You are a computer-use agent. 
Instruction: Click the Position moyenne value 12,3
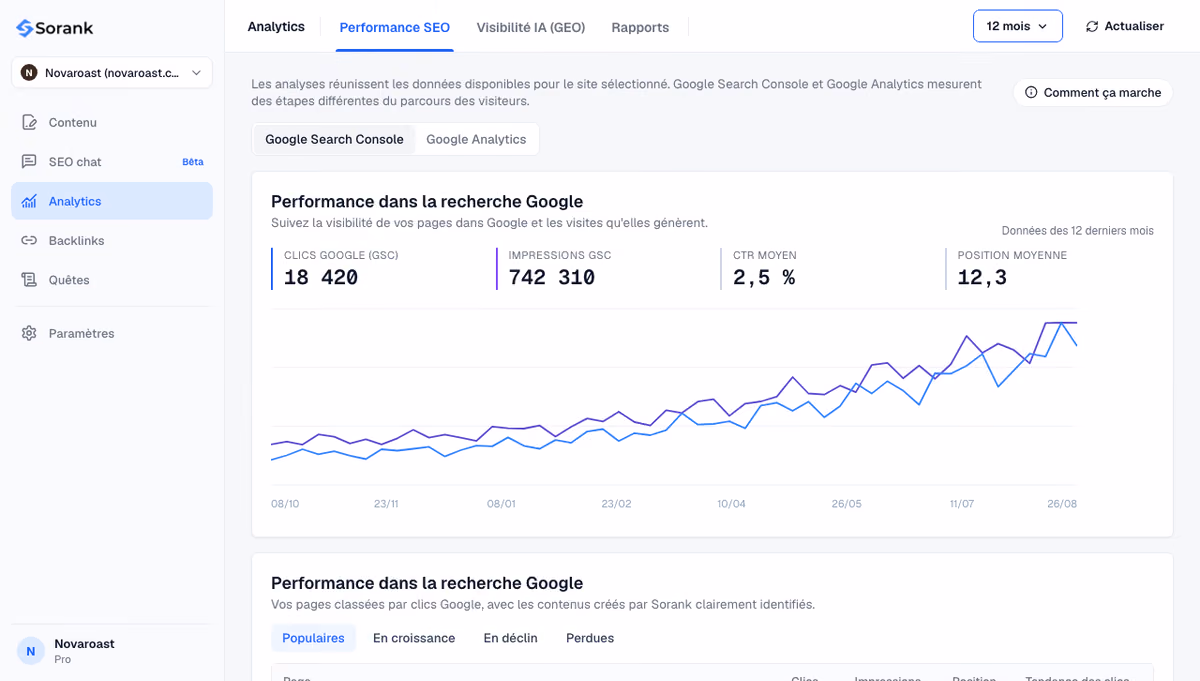[982, 277]
